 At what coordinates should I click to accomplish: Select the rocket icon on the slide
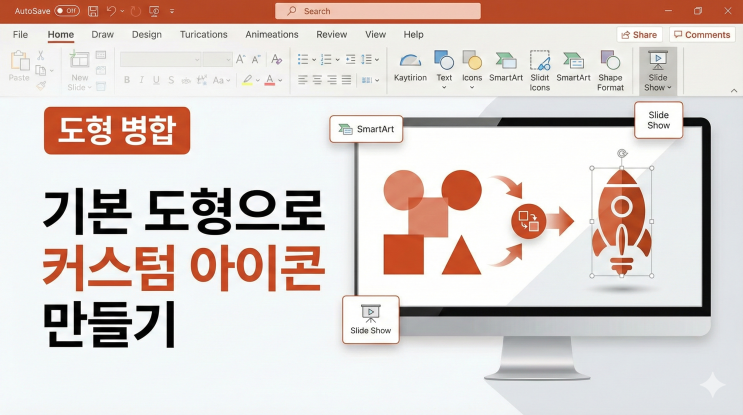click(622, 222)
